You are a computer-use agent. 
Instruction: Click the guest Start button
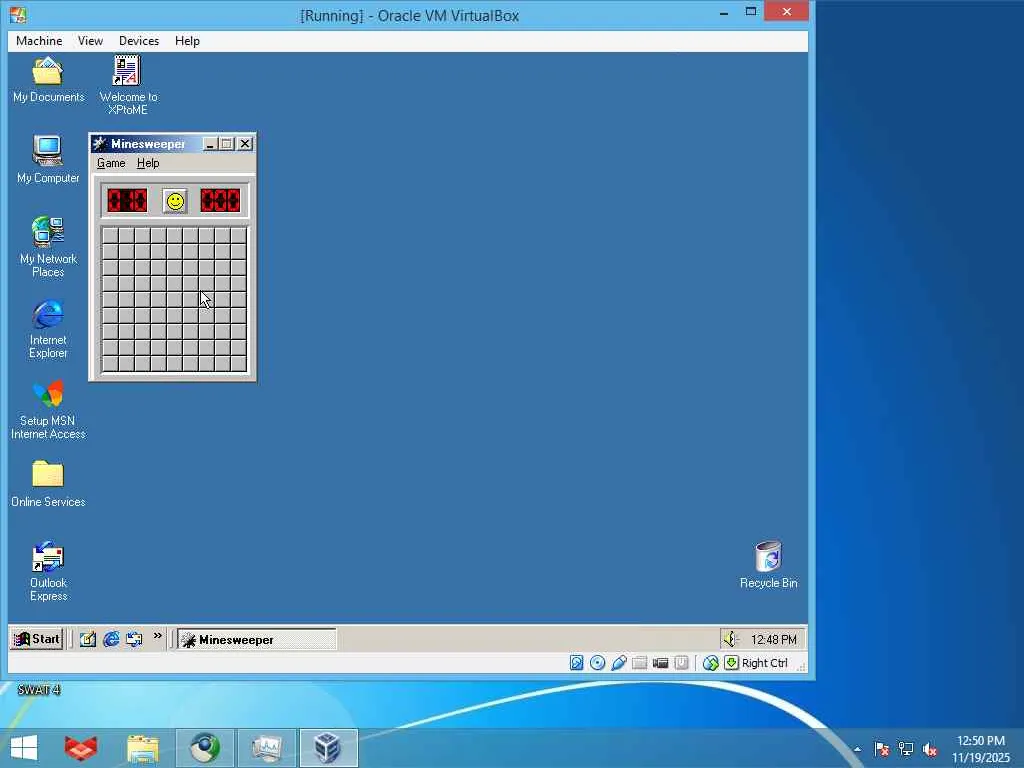[37, 639]
